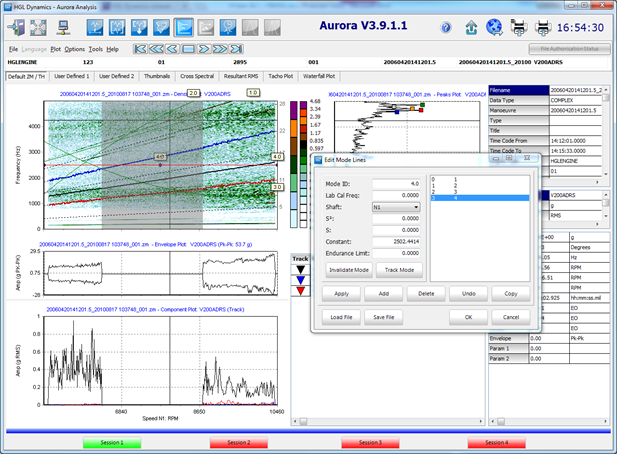Open the Options menu
Image resolution: width=617 pixels, height=454 pixels.
[x=75, y=49]
